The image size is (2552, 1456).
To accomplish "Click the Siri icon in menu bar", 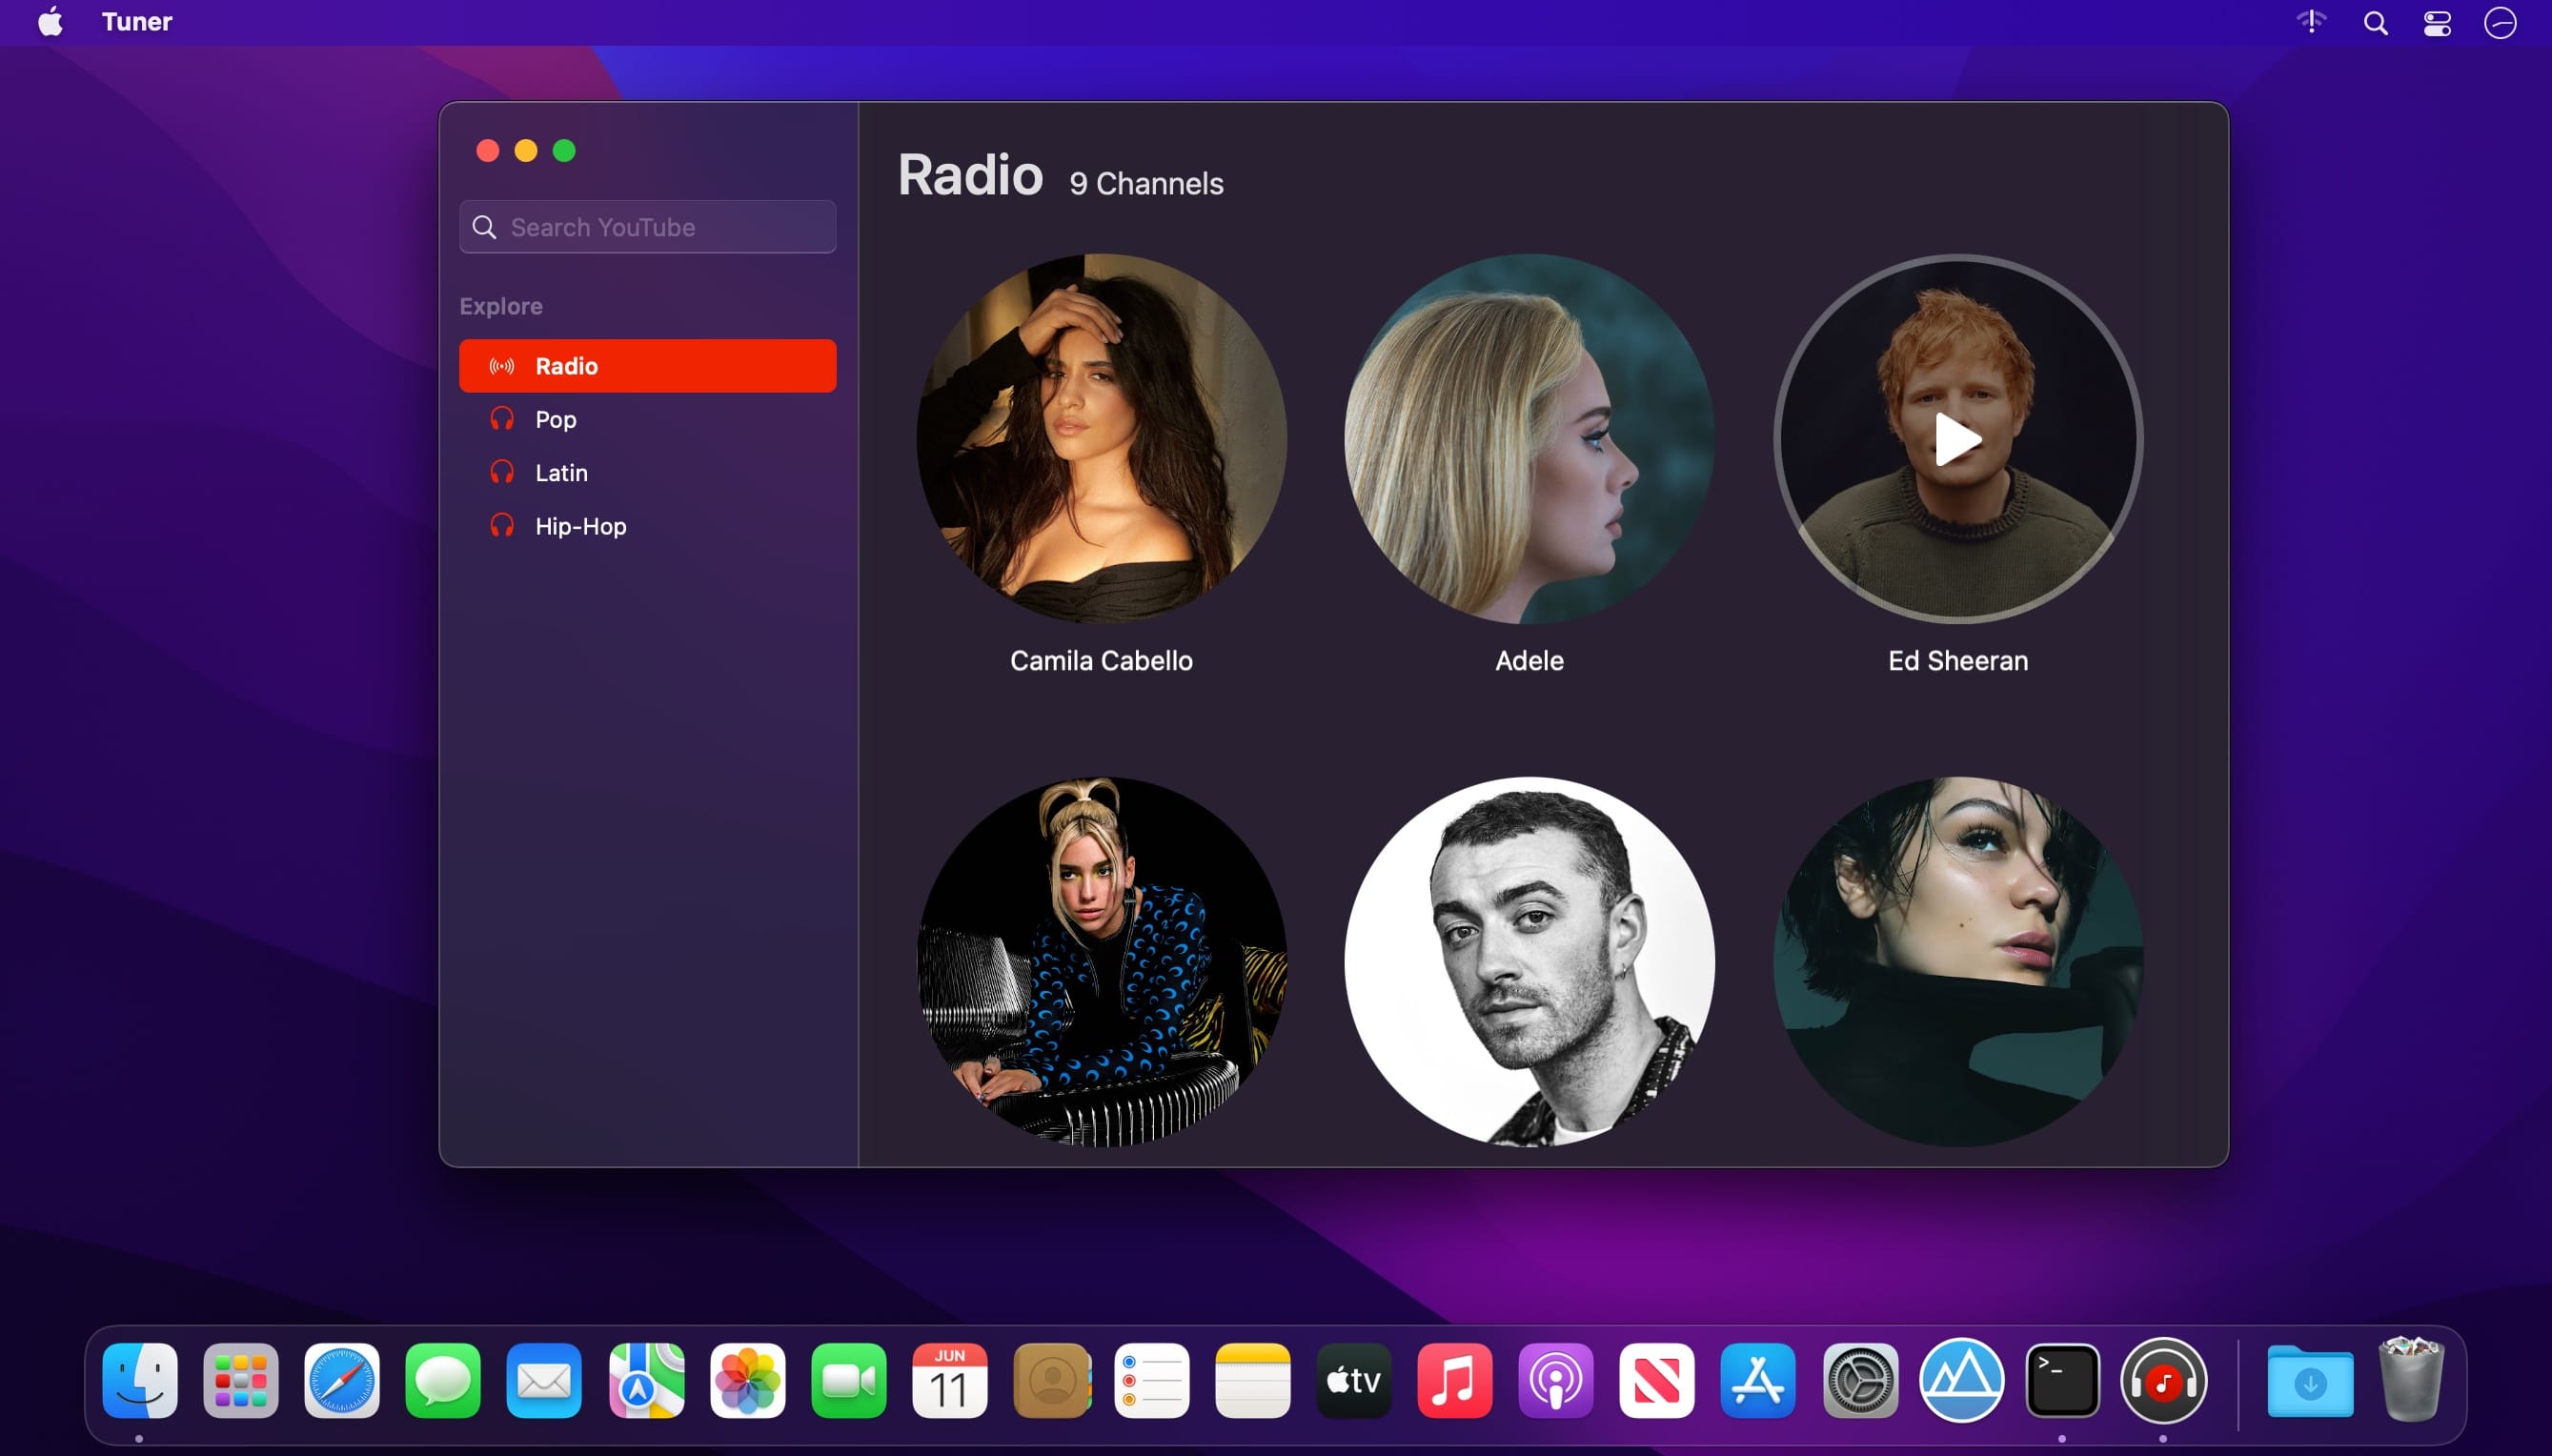I will (x=2500, y=22).
